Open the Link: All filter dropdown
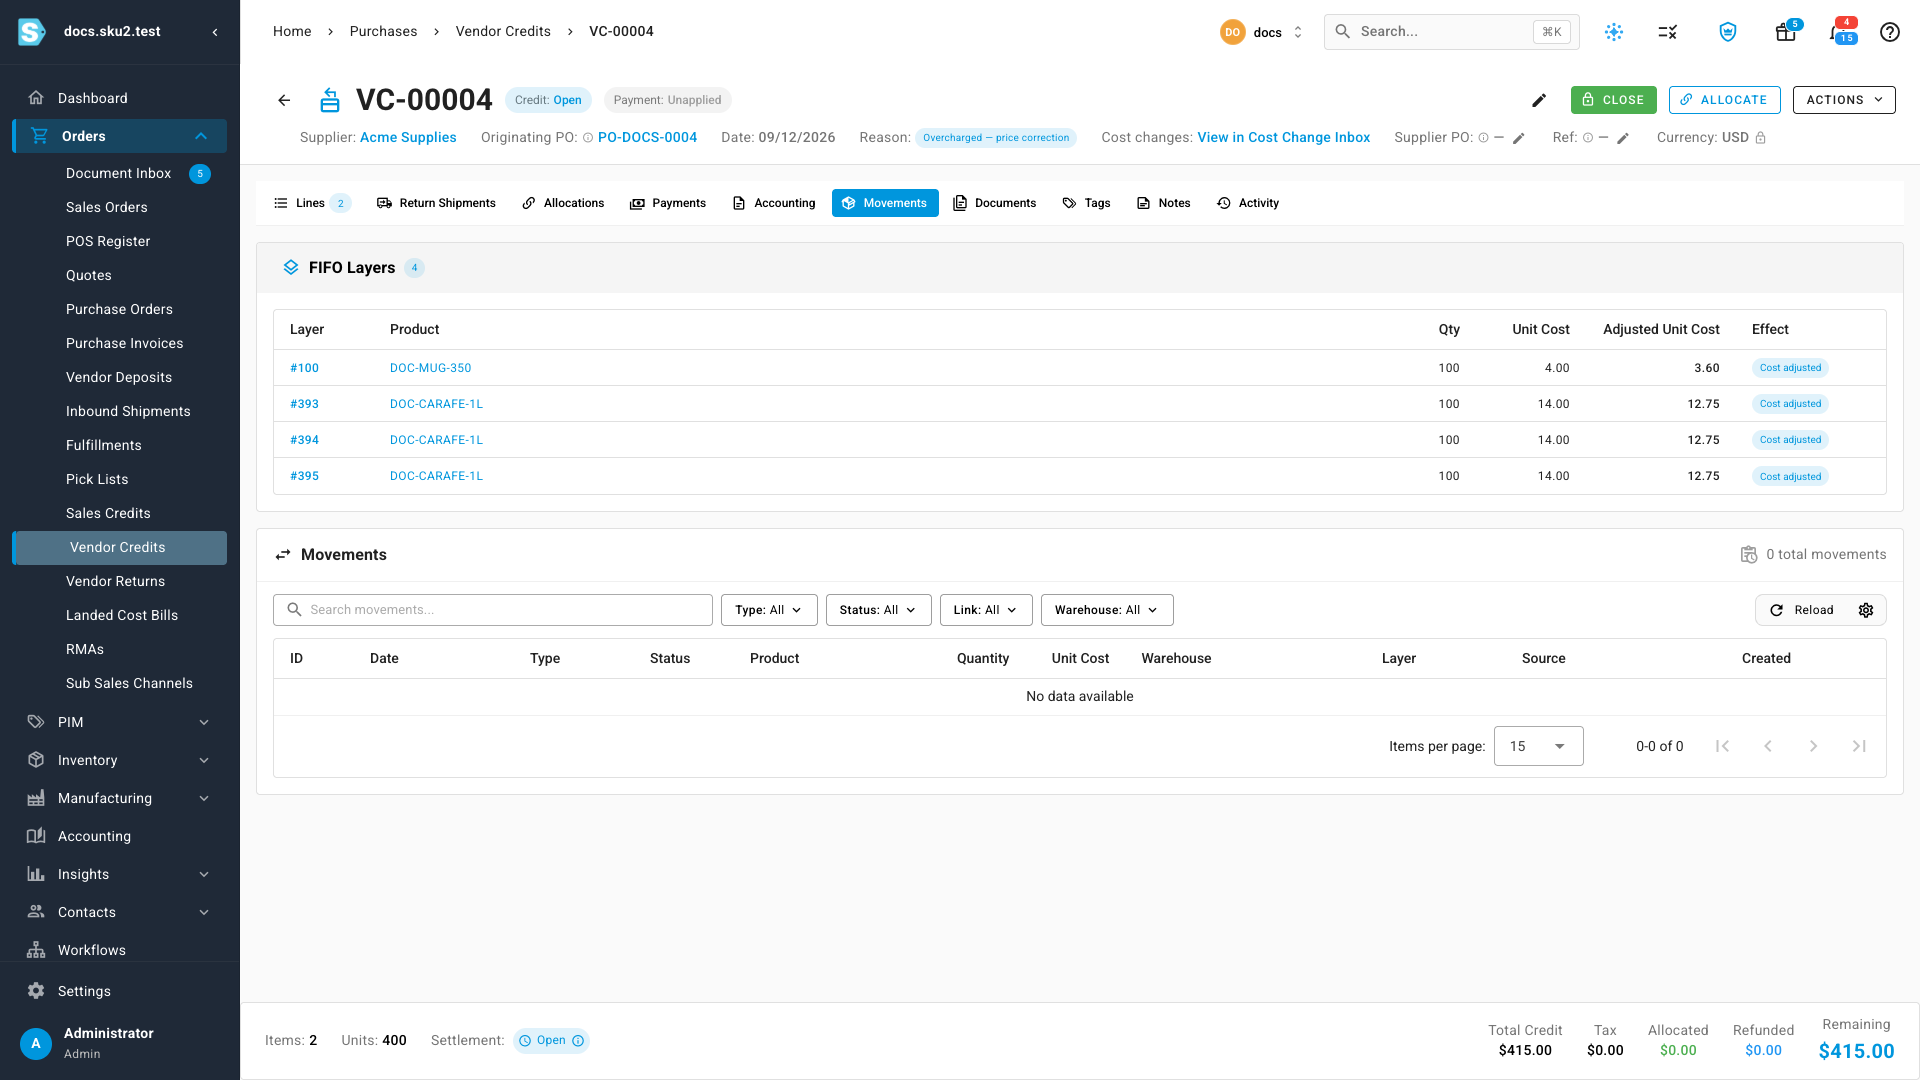 (x=986, y=610)
